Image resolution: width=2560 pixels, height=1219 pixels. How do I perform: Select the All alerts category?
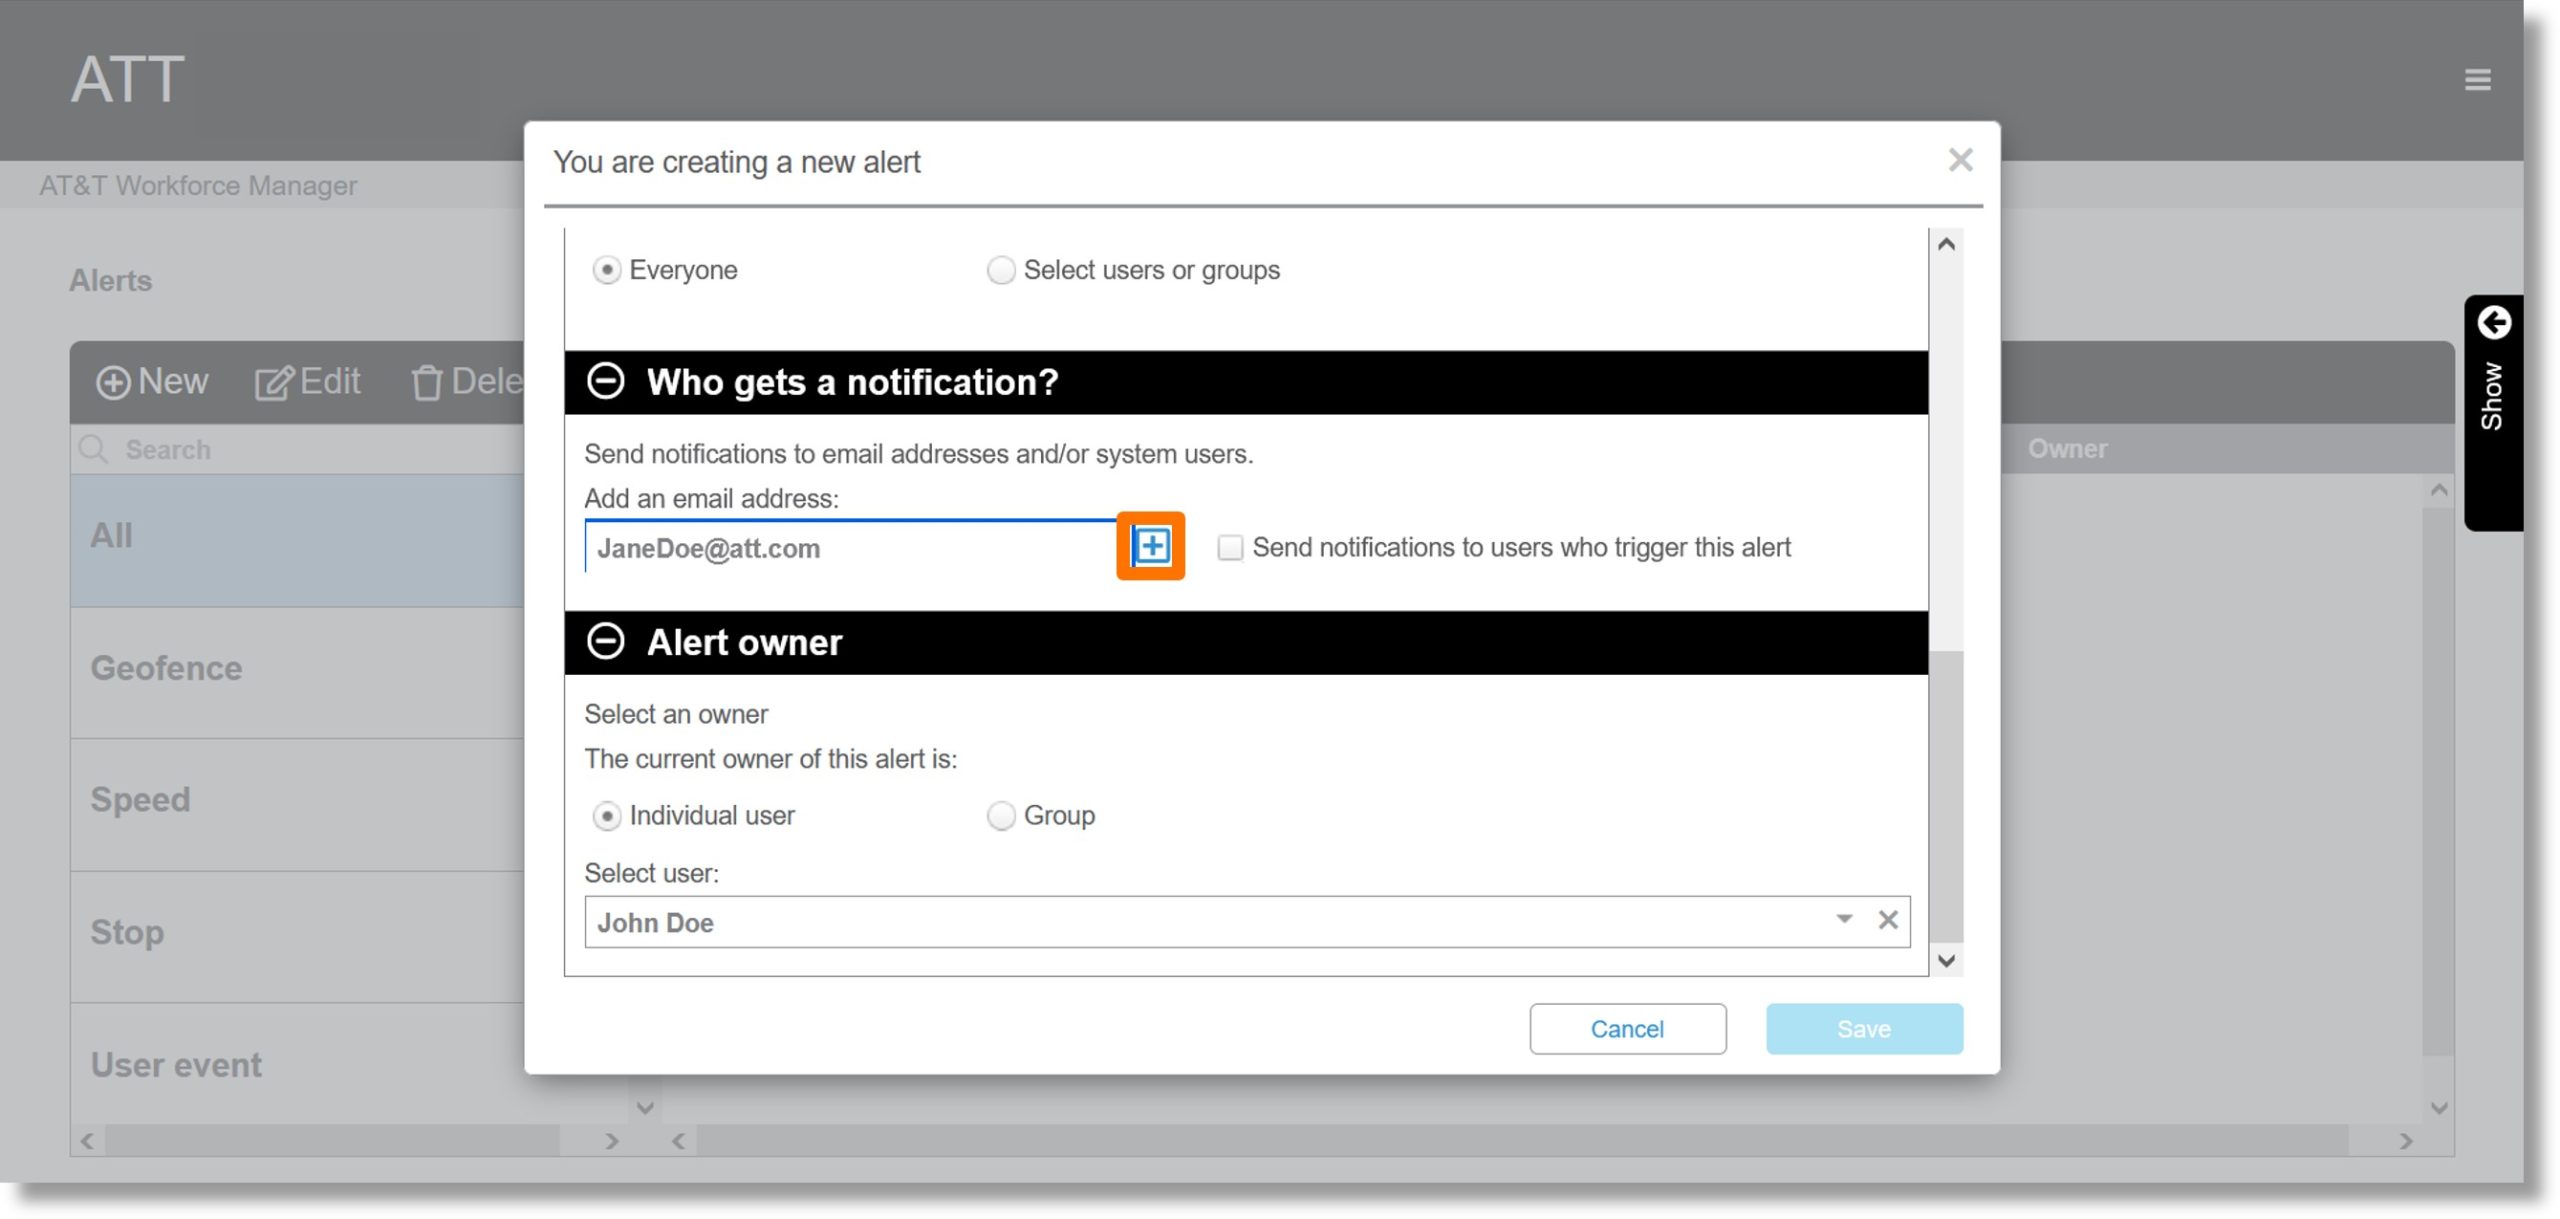(x=297, y=540)
